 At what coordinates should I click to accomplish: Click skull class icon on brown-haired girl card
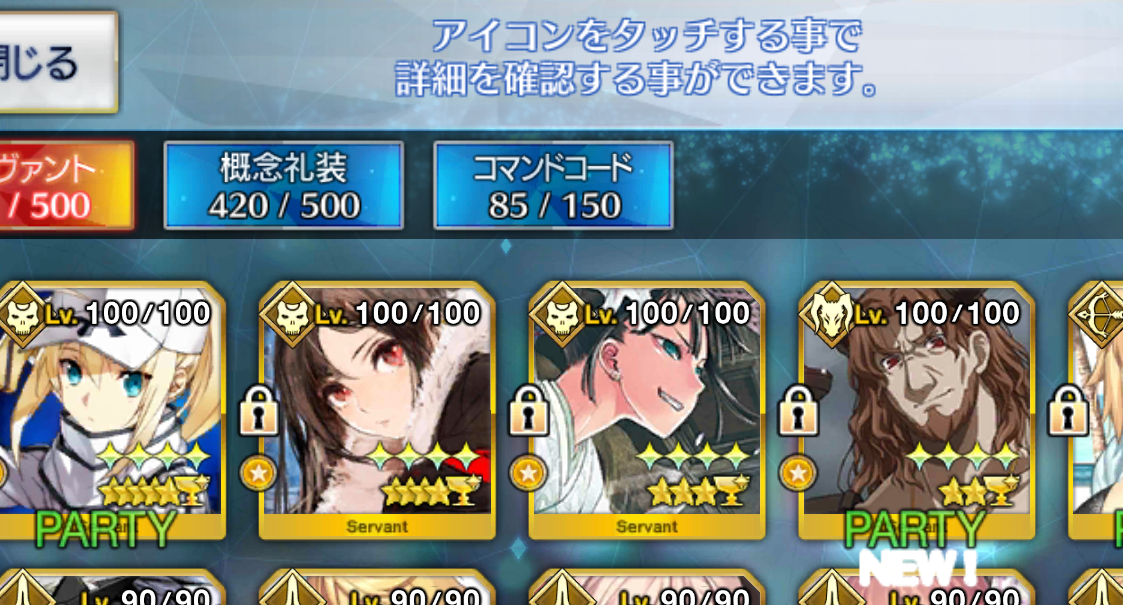(292, 315)
